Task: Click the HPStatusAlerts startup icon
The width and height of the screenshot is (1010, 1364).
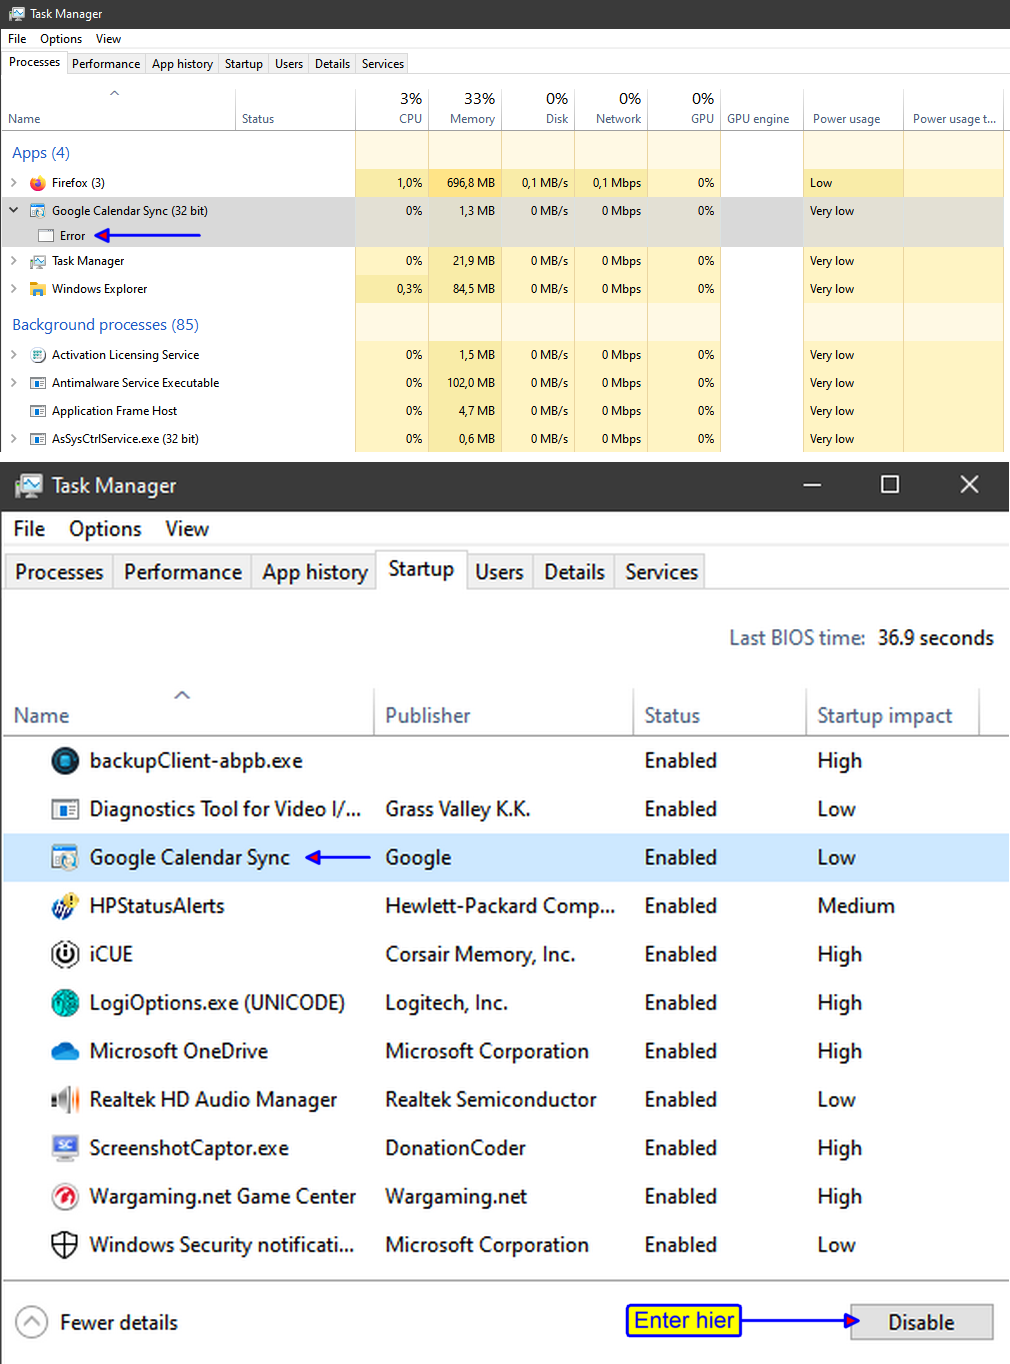Action: coord(65,906)
